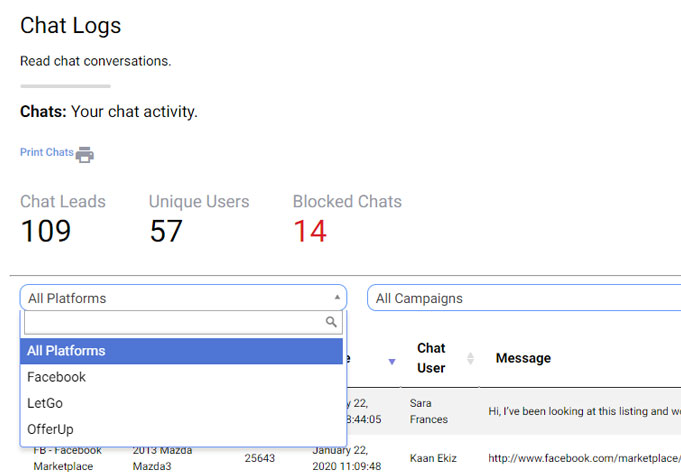Click the Message column header
Viewport: 681px width, 472px height.
pos(523,358)
